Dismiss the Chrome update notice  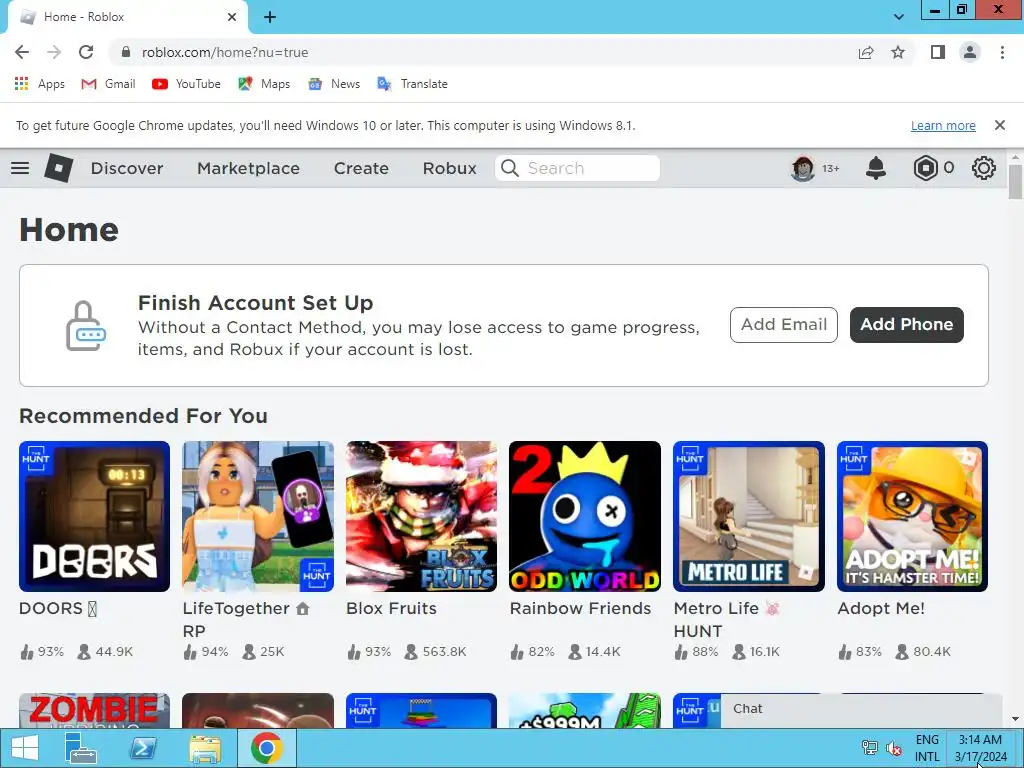(x=1000, y=125)
